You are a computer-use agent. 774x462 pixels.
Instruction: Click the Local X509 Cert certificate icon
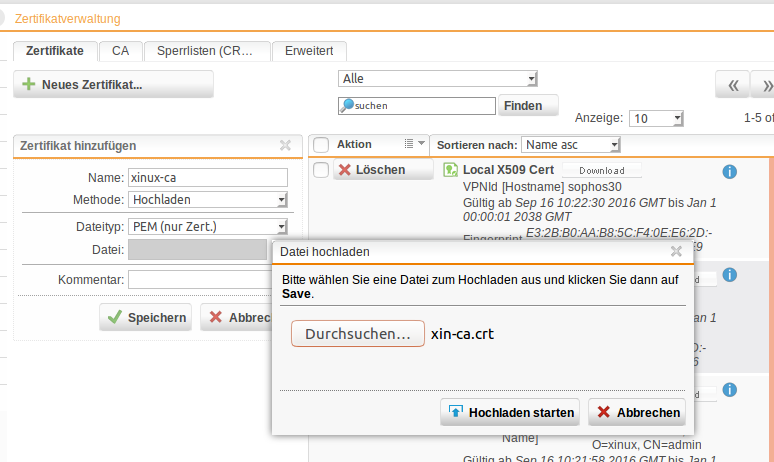(450, 170)
